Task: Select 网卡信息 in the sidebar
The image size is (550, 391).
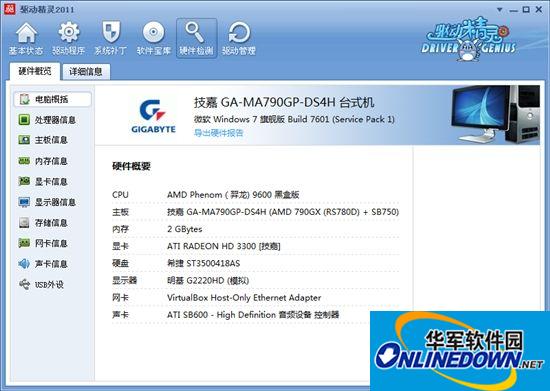Action: coord(43,243)
